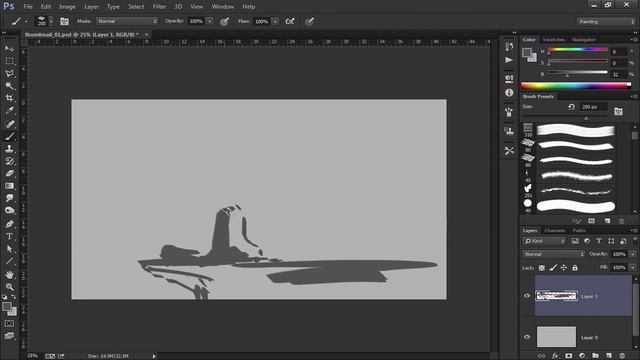Switch to the Swatches tab
Viewport: 640px width, 360px height.
(553, 40)
